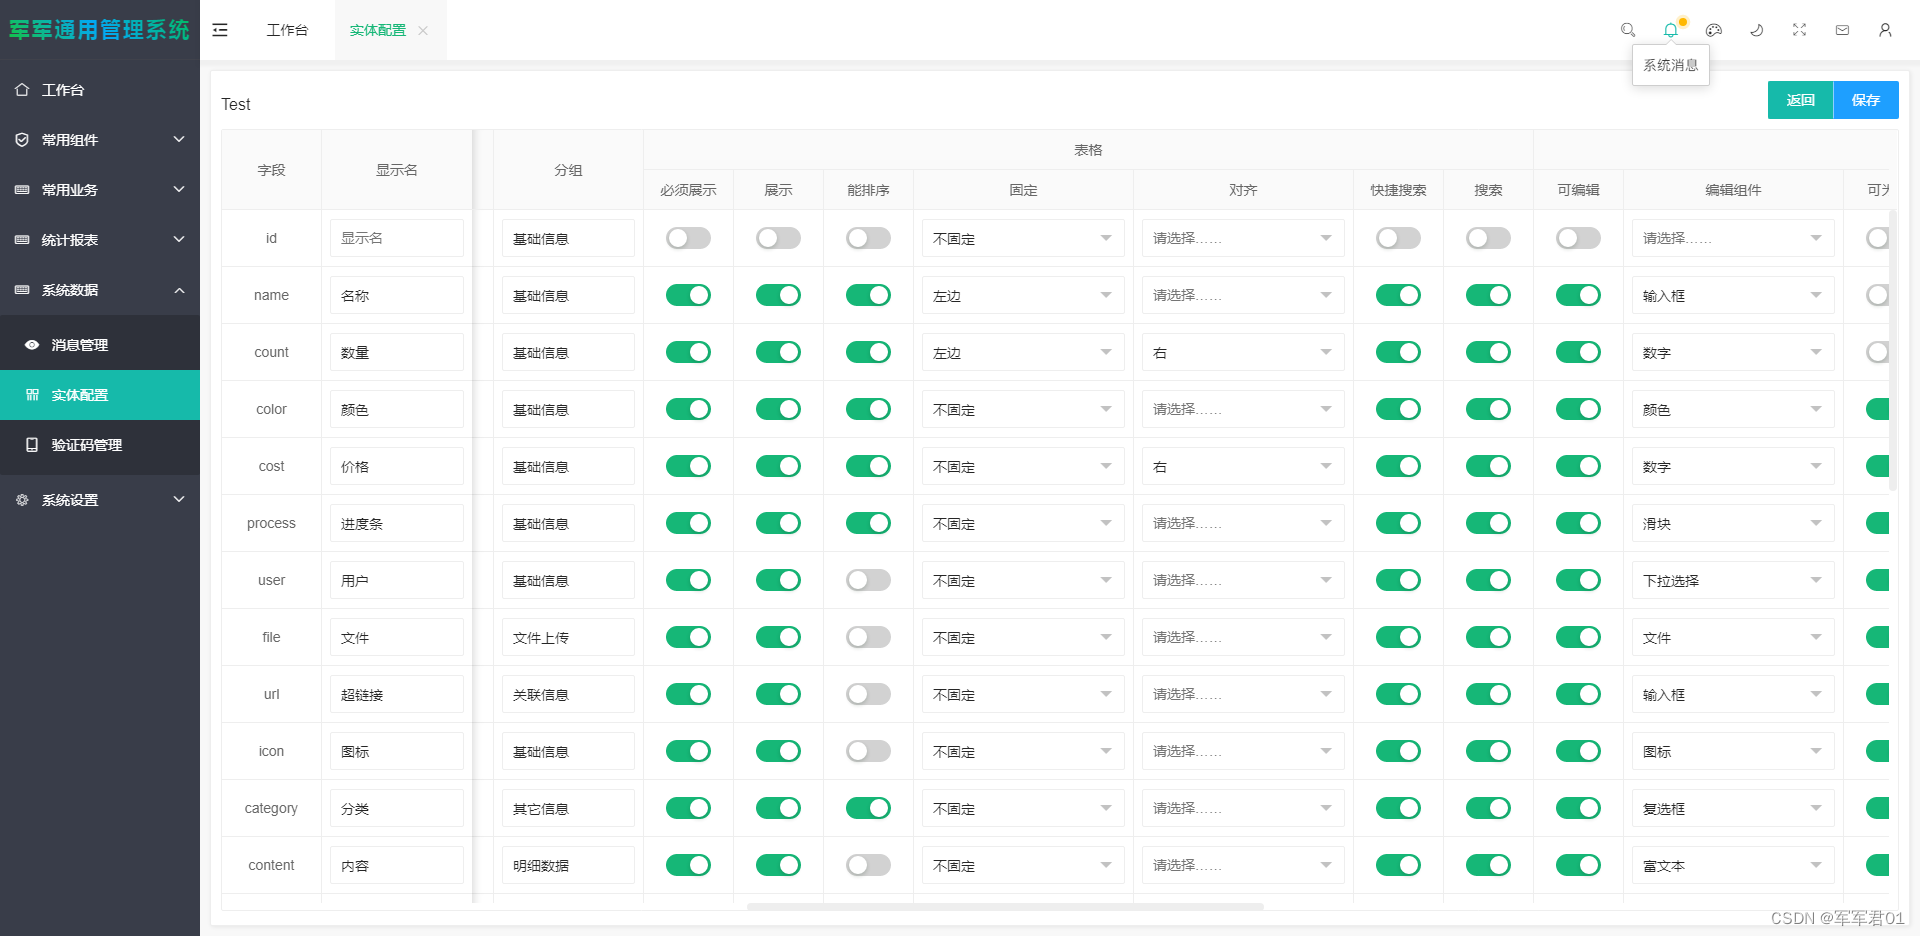Viewport: 1920px width, 936px height.
Task: Disable 必须展示 toggle for process row
Action: point(688,523)
